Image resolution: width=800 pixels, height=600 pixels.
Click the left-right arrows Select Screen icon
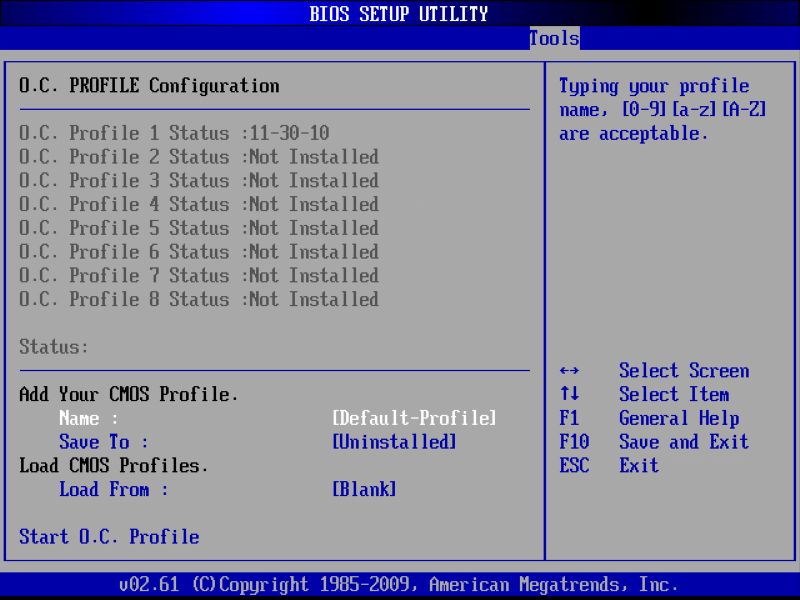pos(569,371)
